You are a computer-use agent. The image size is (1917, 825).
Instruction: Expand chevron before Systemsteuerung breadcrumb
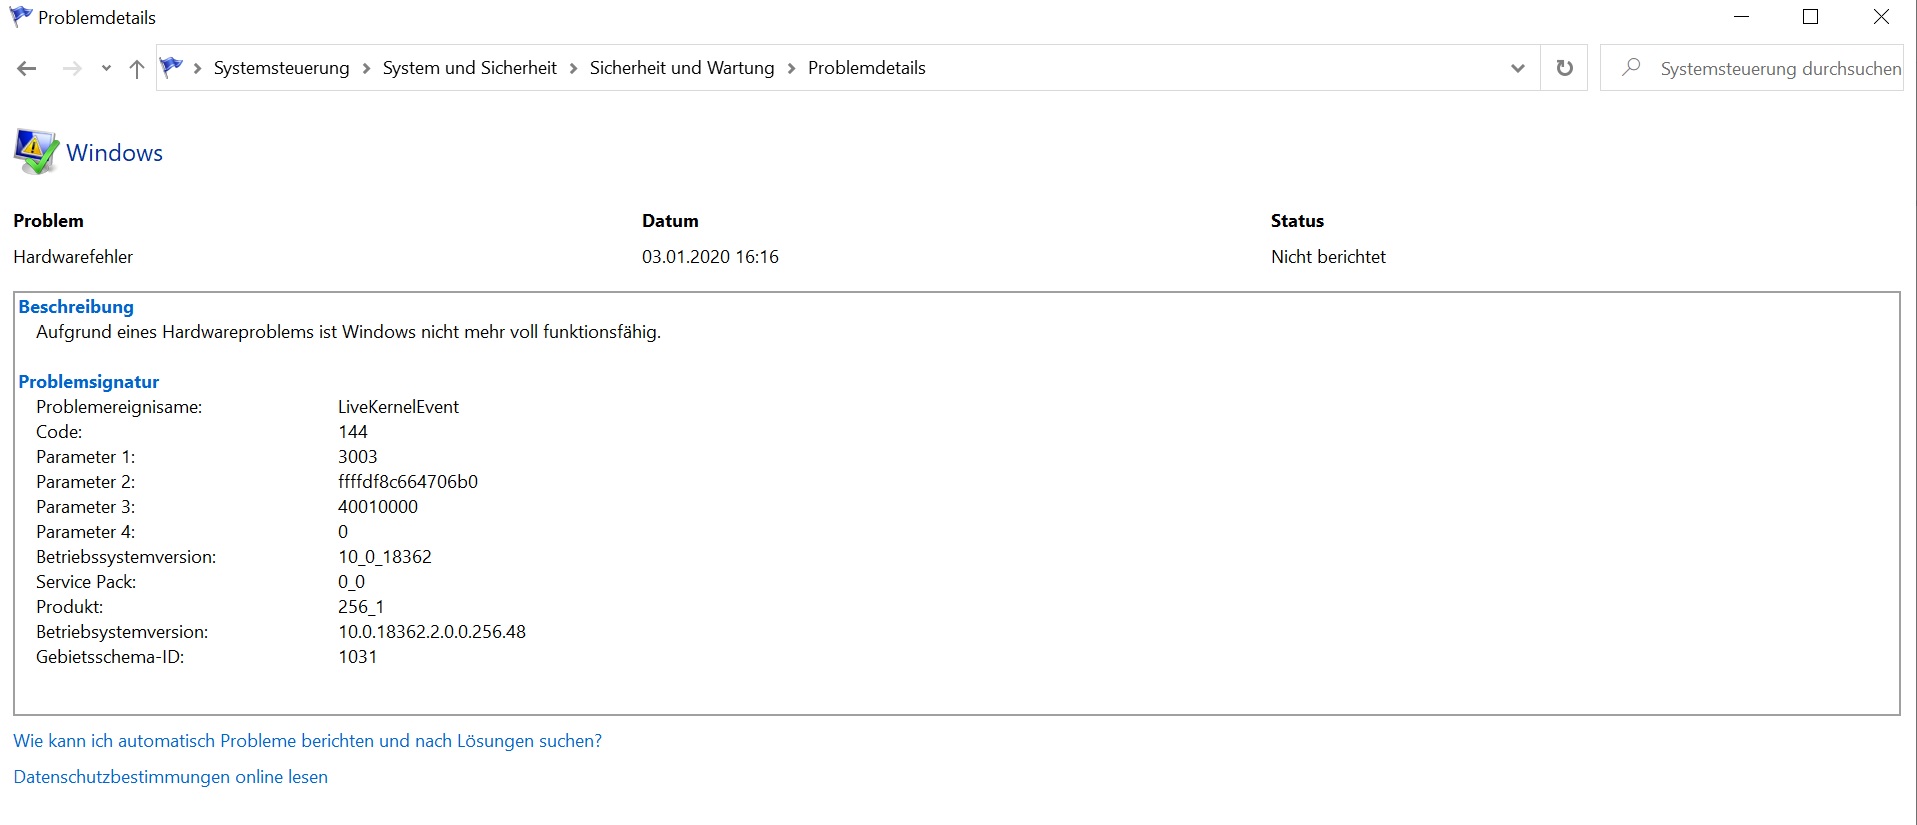[197, 68]
